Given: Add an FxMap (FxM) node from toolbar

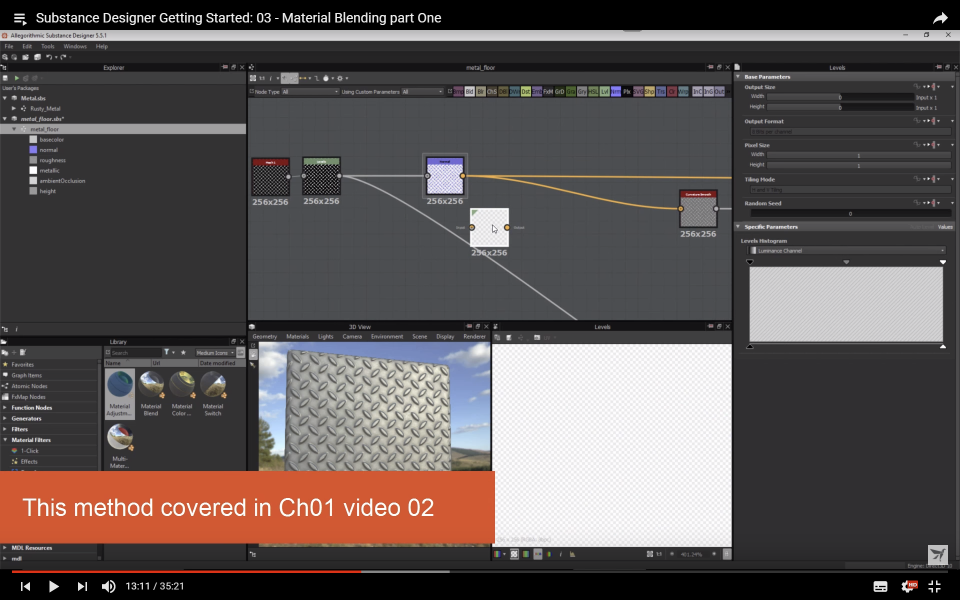Looking at the screenshot, I should coord(548,92).
